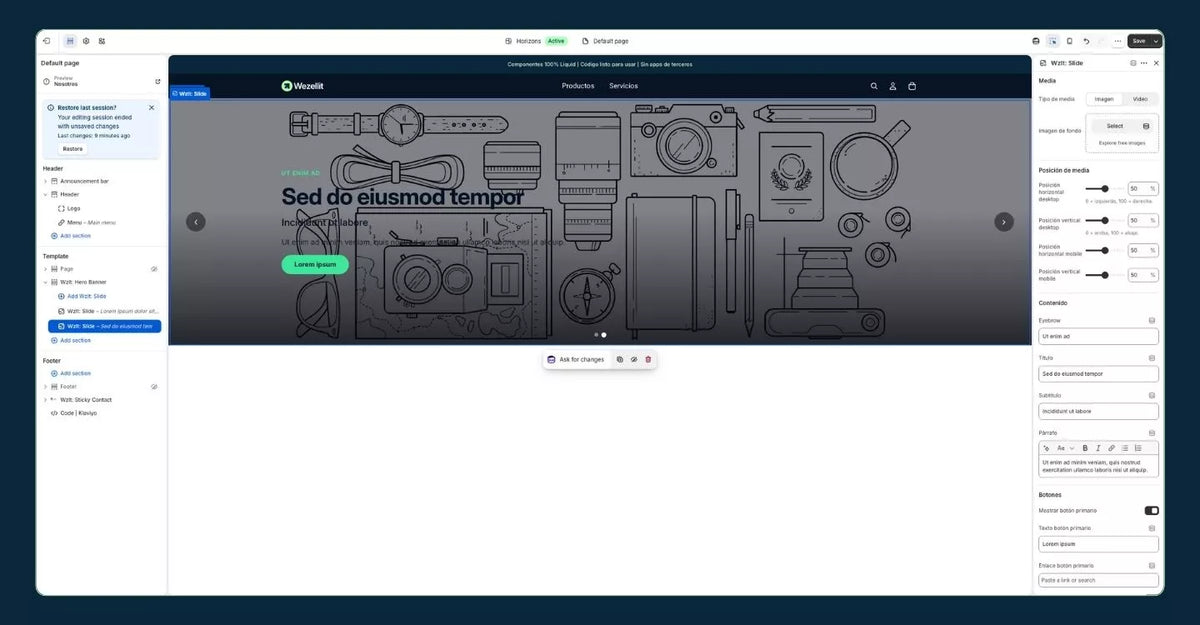
Task: Open the Apps embed icon
Action: pos(102,41)
